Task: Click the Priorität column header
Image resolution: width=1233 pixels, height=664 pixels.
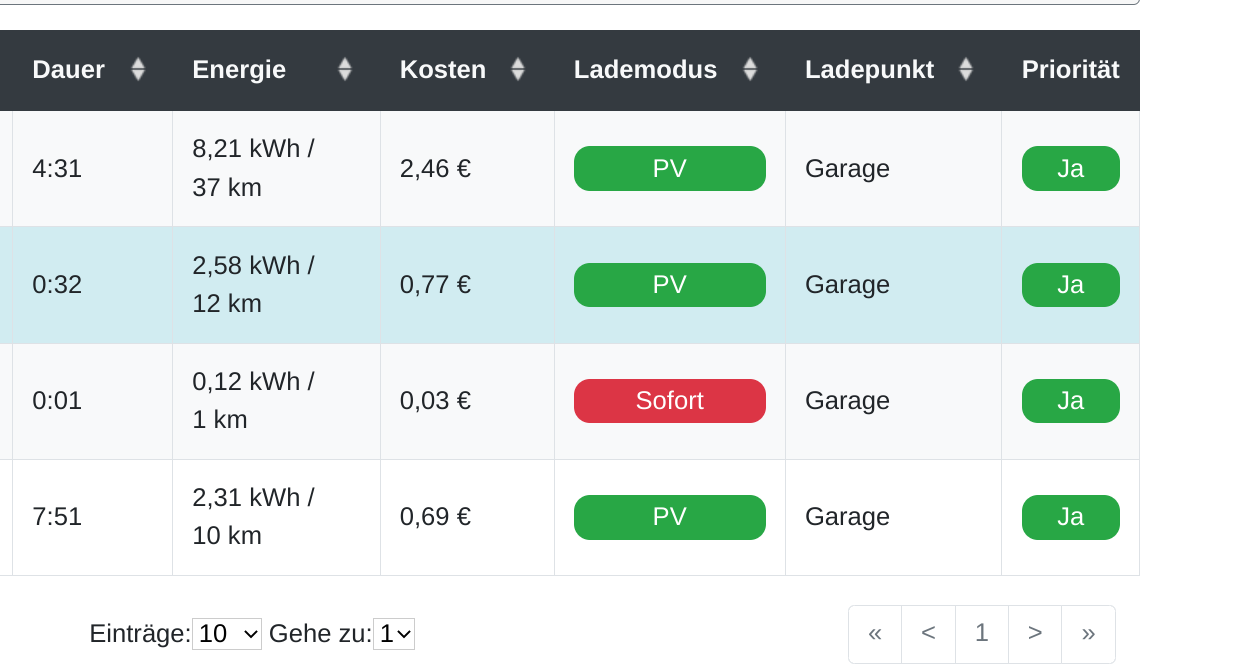Action: pos(1070,69)
